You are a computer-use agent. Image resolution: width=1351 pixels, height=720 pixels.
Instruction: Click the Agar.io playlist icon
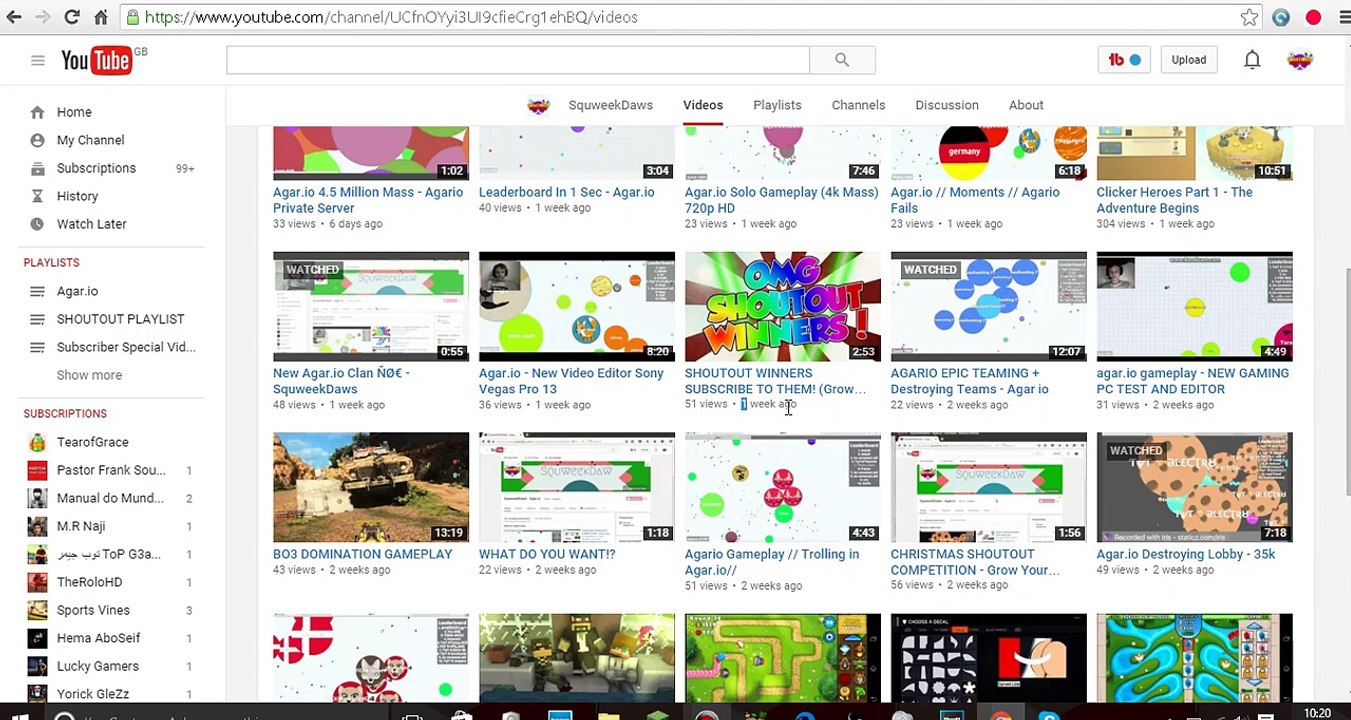click(37, 291)
